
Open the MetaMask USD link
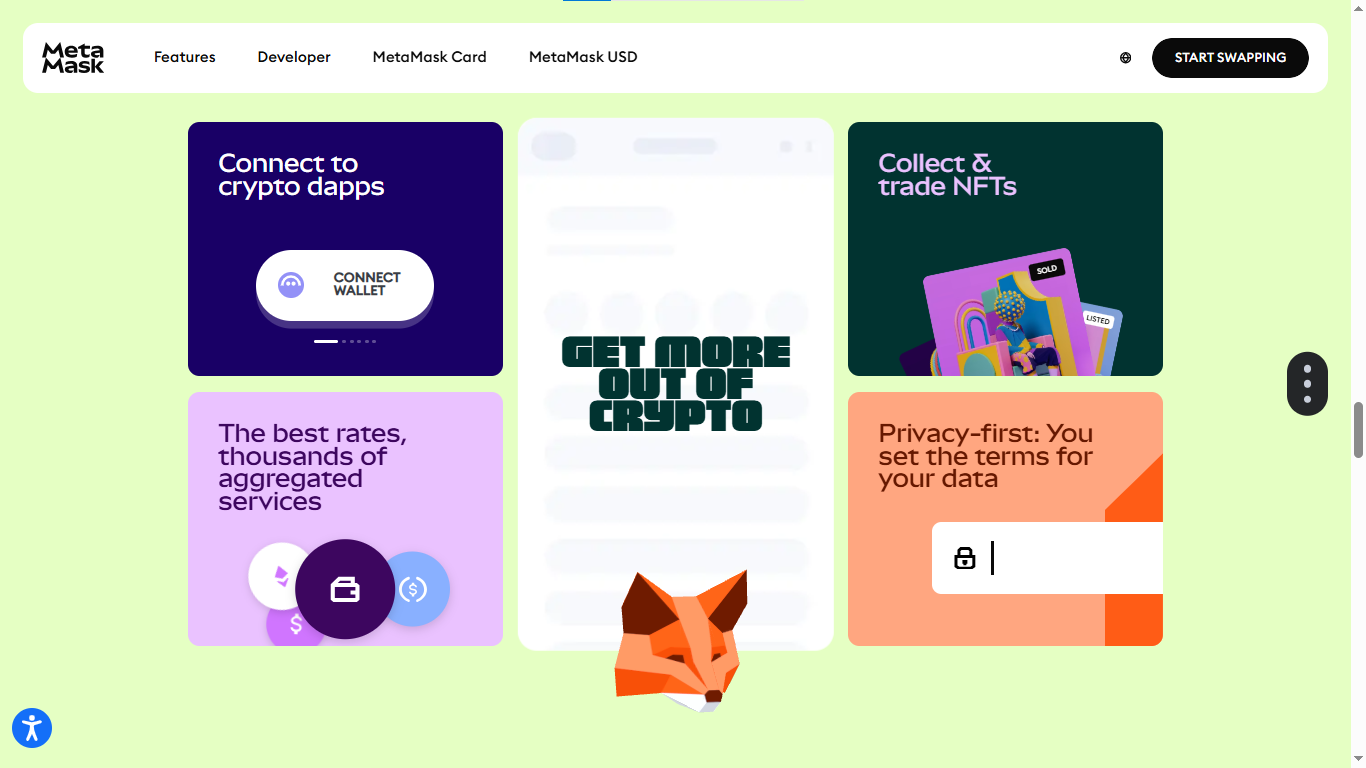click(583, 57)
